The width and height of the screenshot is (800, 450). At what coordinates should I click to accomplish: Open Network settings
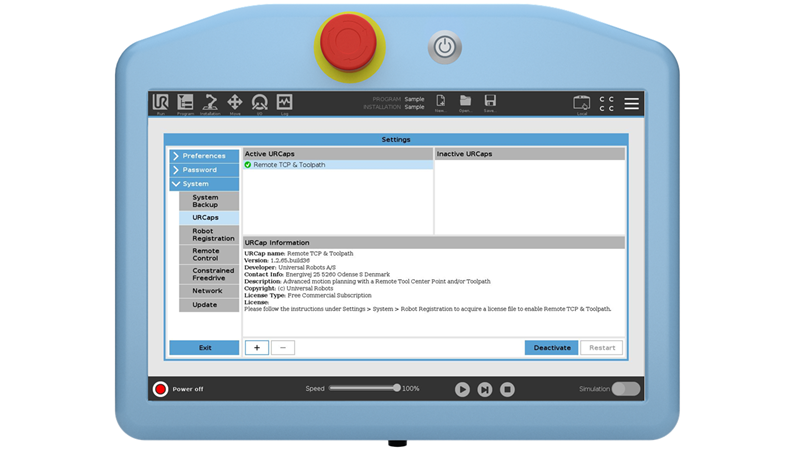coord(209,291)
